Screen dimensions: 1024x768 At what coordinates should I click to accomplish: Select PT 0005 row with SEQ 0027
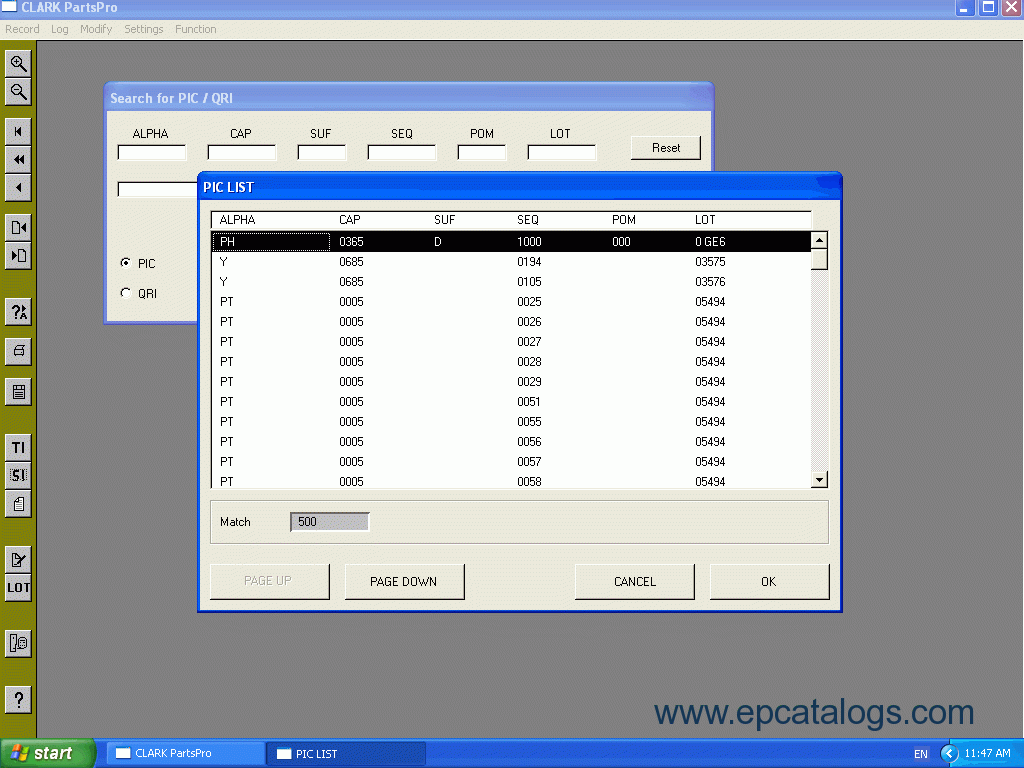511,342
